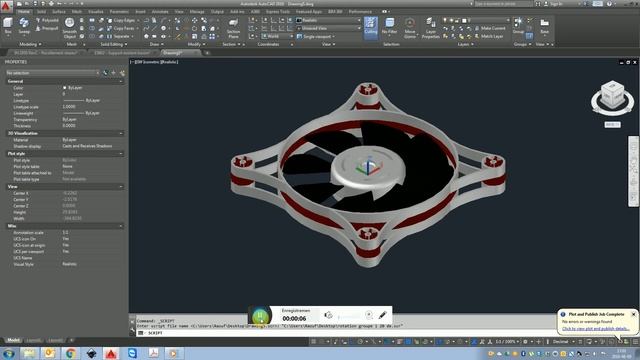
Task: Open the visual style Realistic dropdown
Action: (329, 20)
